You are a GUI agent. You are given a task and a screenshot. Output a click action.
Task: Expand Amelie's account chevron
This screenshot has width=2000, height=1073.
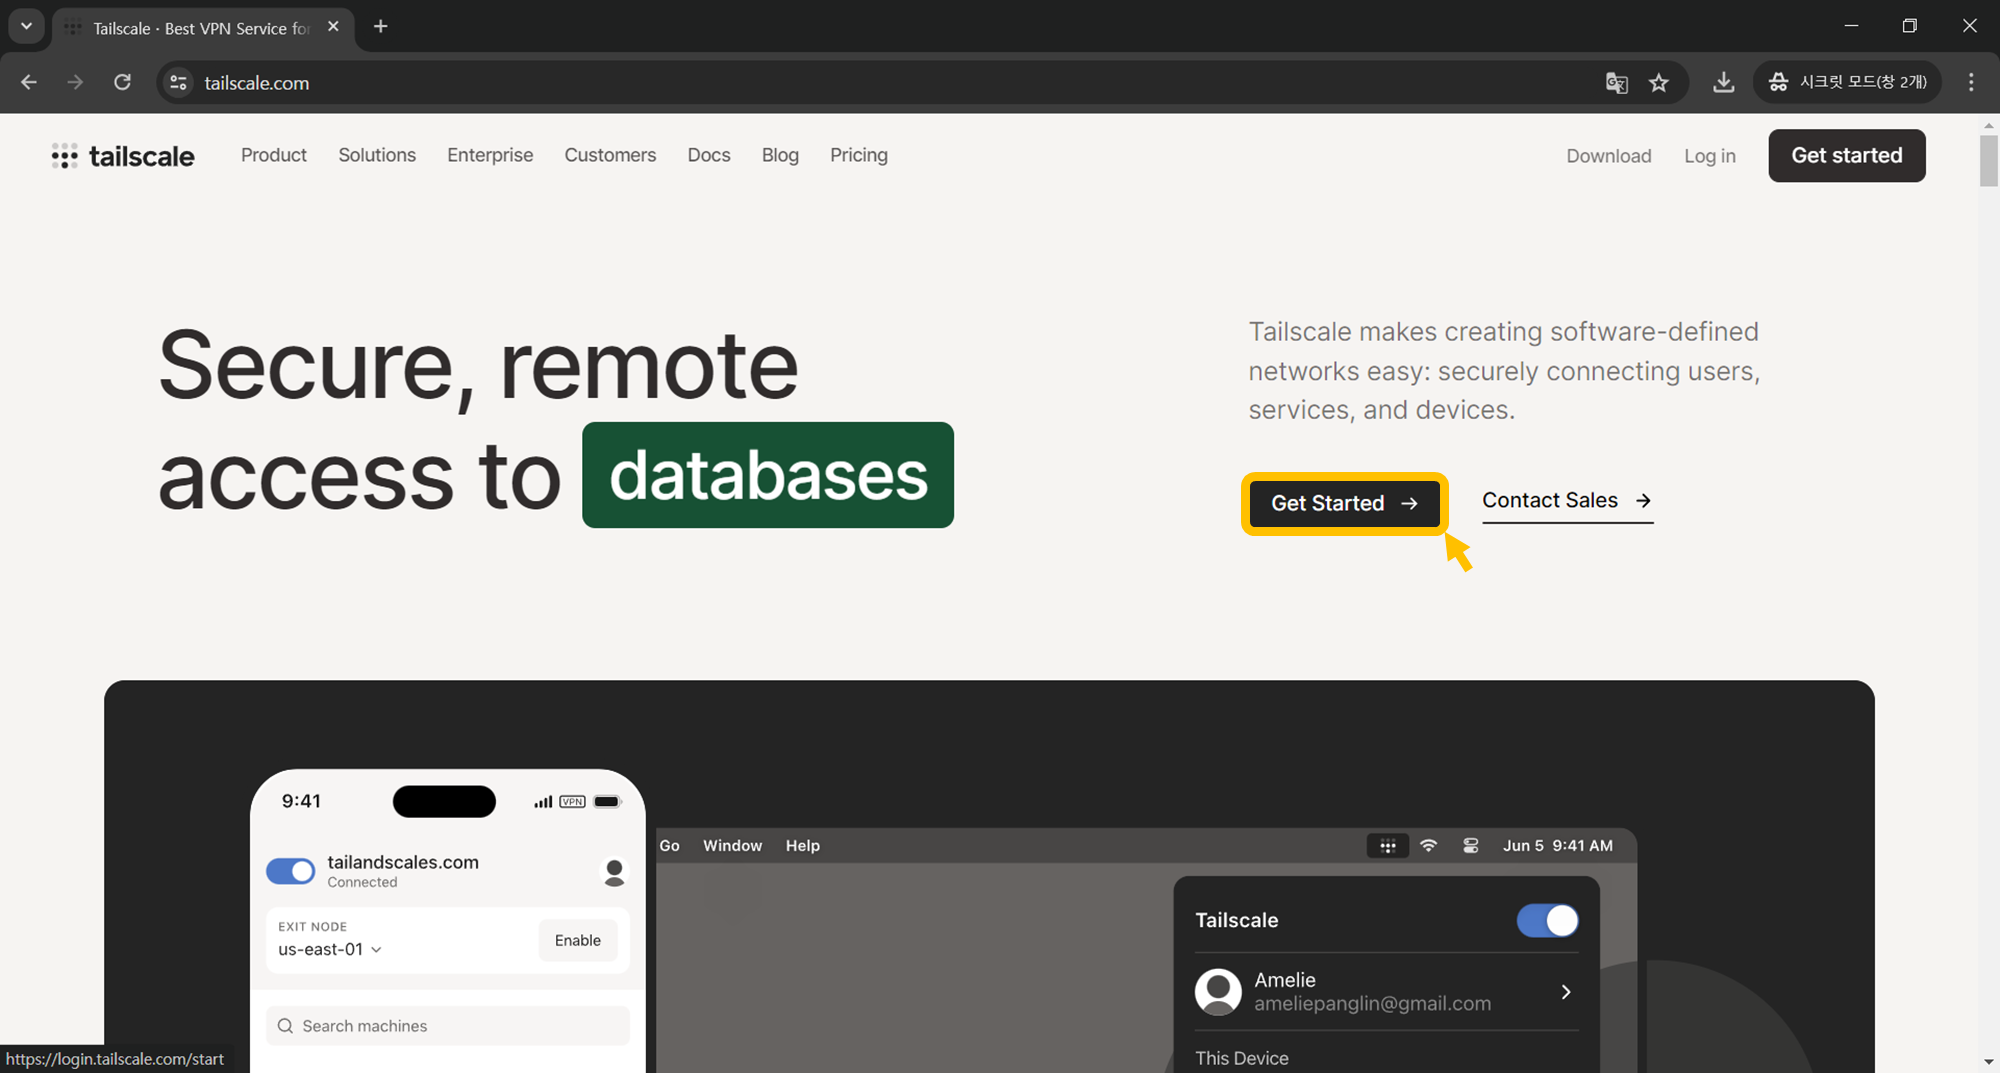[1566, 992]
